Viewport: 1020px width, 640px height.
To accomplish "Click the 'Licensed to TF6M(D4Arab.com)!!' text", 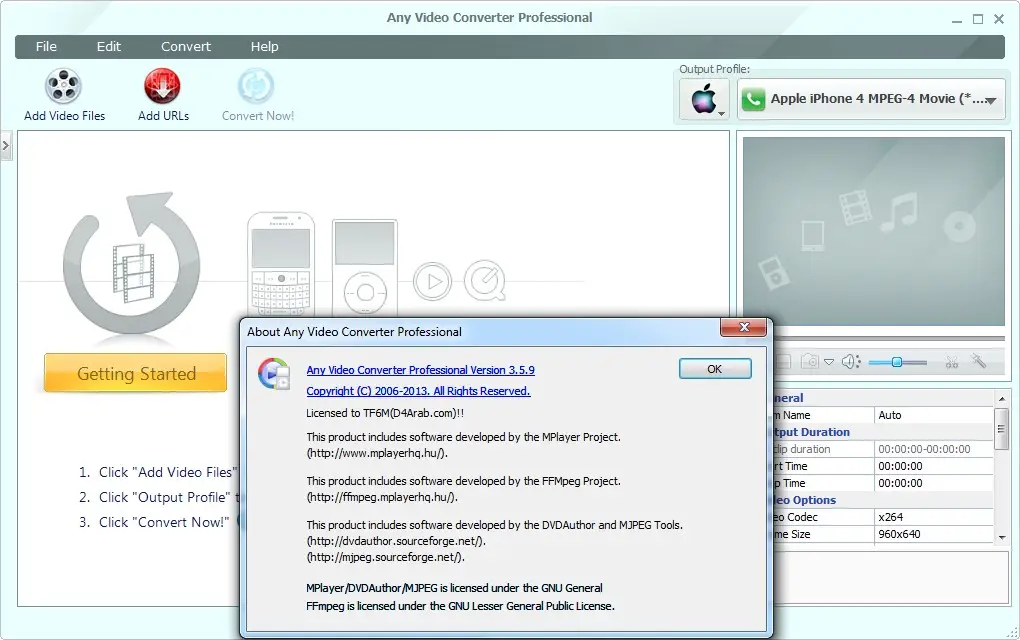I will 385,413.
